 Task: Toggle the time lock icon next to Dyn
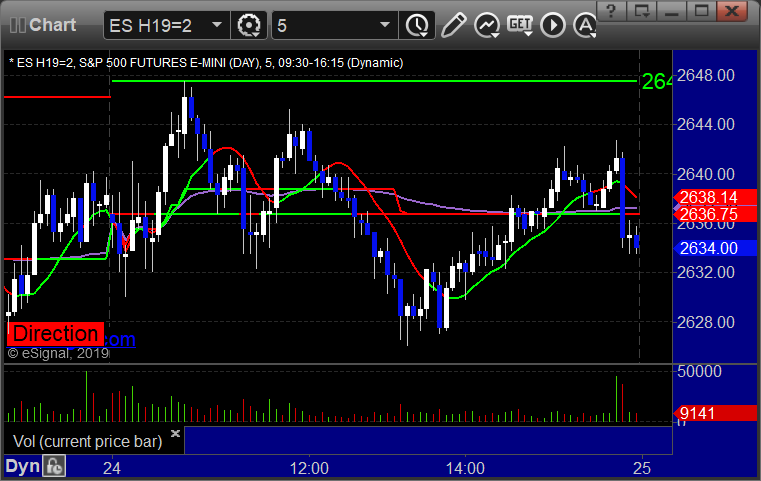(54, 466)
